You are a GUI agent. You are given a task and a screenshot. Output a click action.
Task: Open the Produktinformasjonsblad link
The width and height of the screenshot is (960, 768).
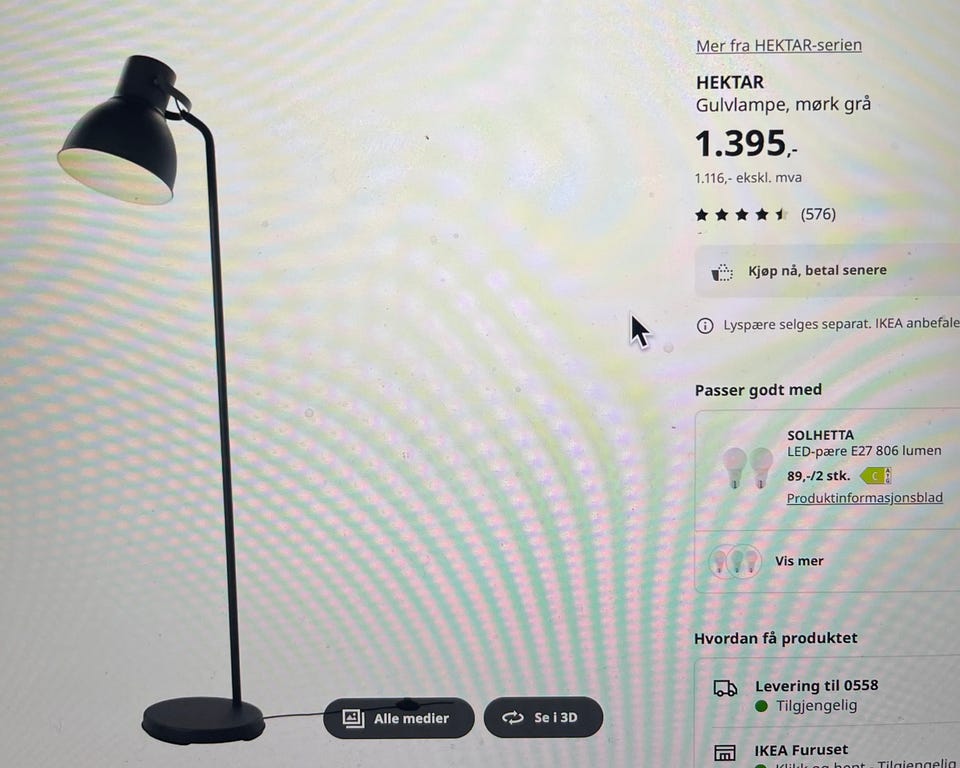(x=864, y=498)
